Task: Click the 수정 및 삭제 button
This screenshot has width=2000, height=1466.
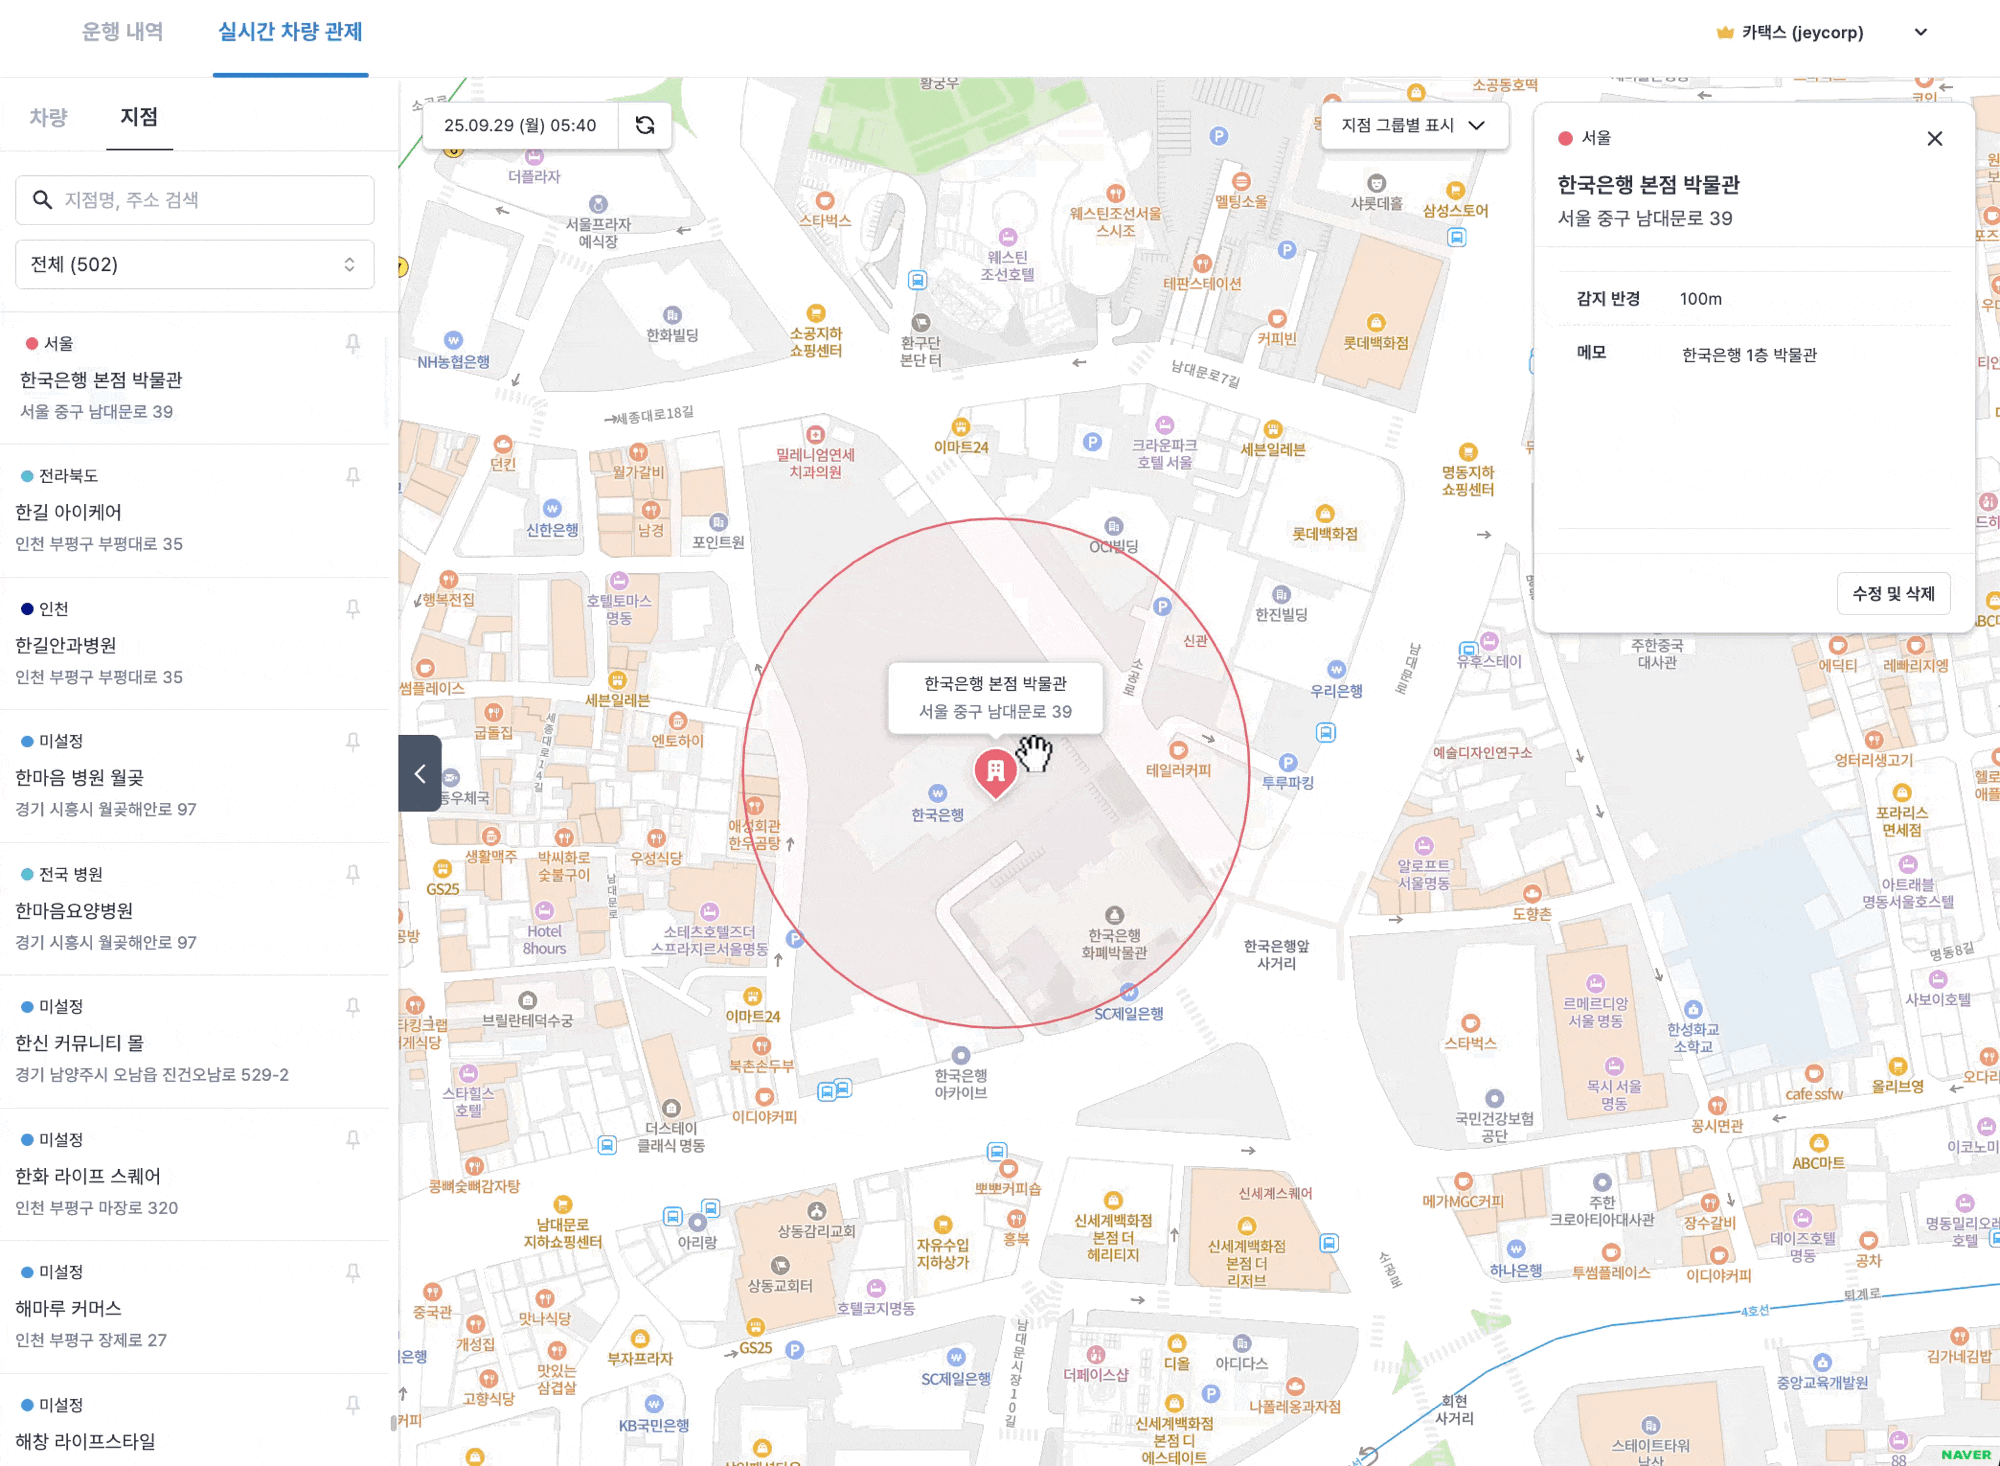Action: click(x=1893, y=594)
